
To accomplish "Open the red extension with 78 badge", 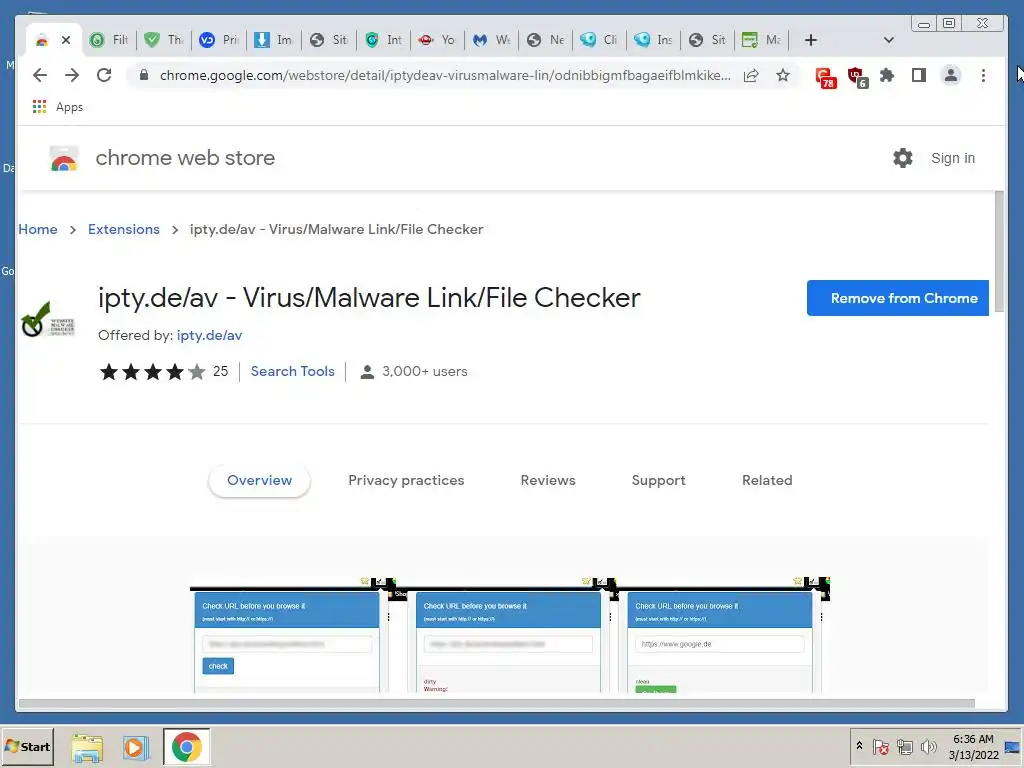I will [x=825, y=77].
